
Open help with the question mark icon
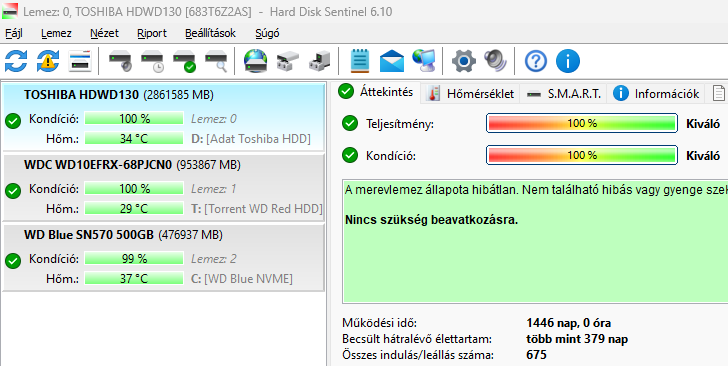536,61
